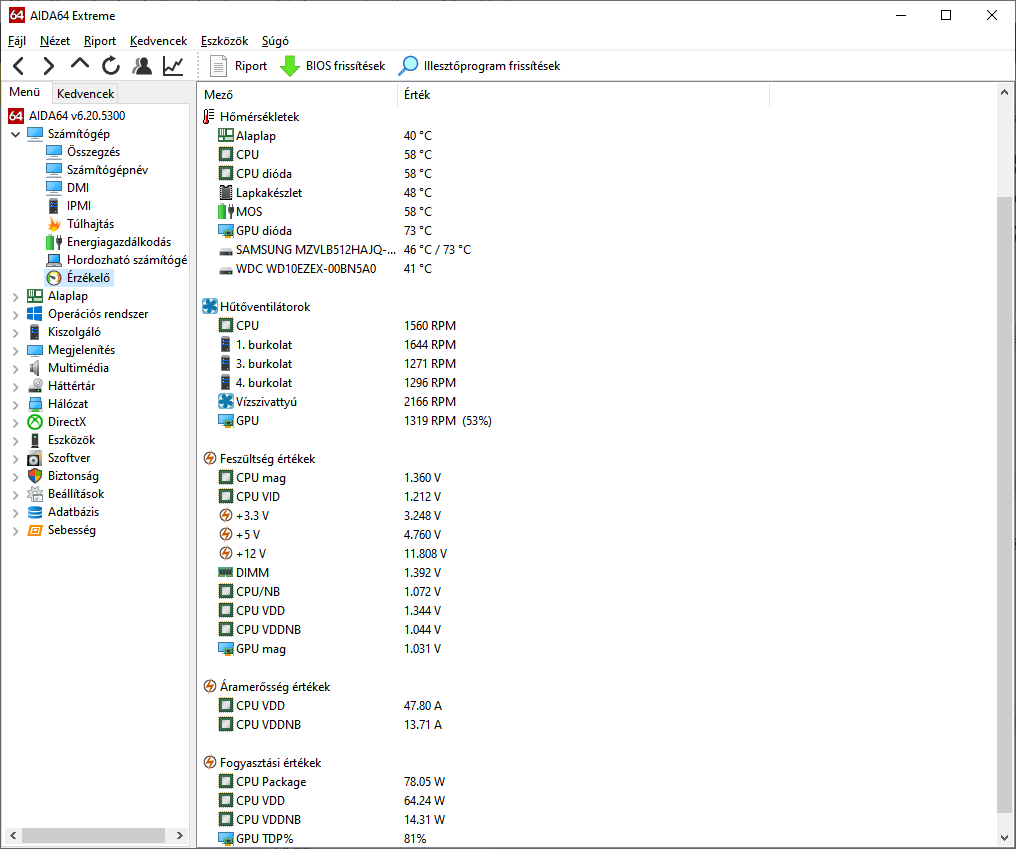
Task: Click the vertical scrollbar down arrow
Action: [1004, 838]
